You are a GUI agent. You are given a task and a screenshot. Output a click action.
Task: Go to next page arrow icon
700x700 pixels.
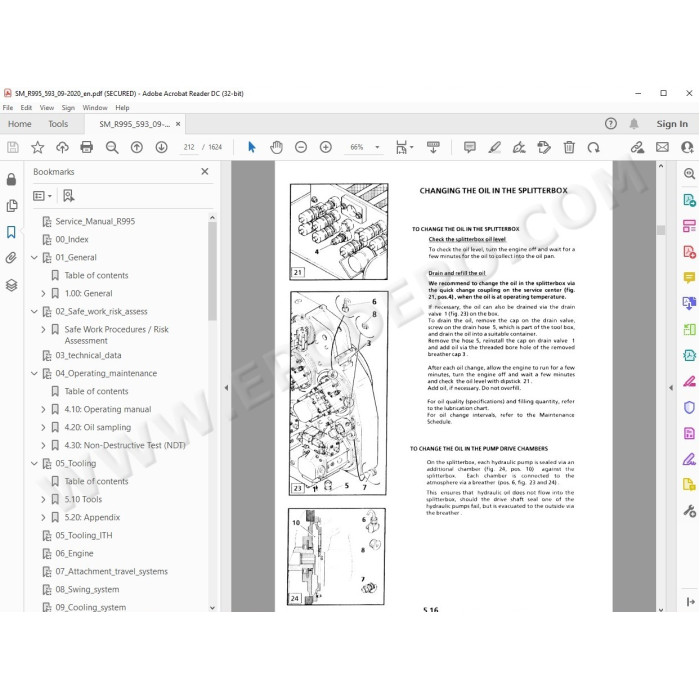[x=161, y=147]
